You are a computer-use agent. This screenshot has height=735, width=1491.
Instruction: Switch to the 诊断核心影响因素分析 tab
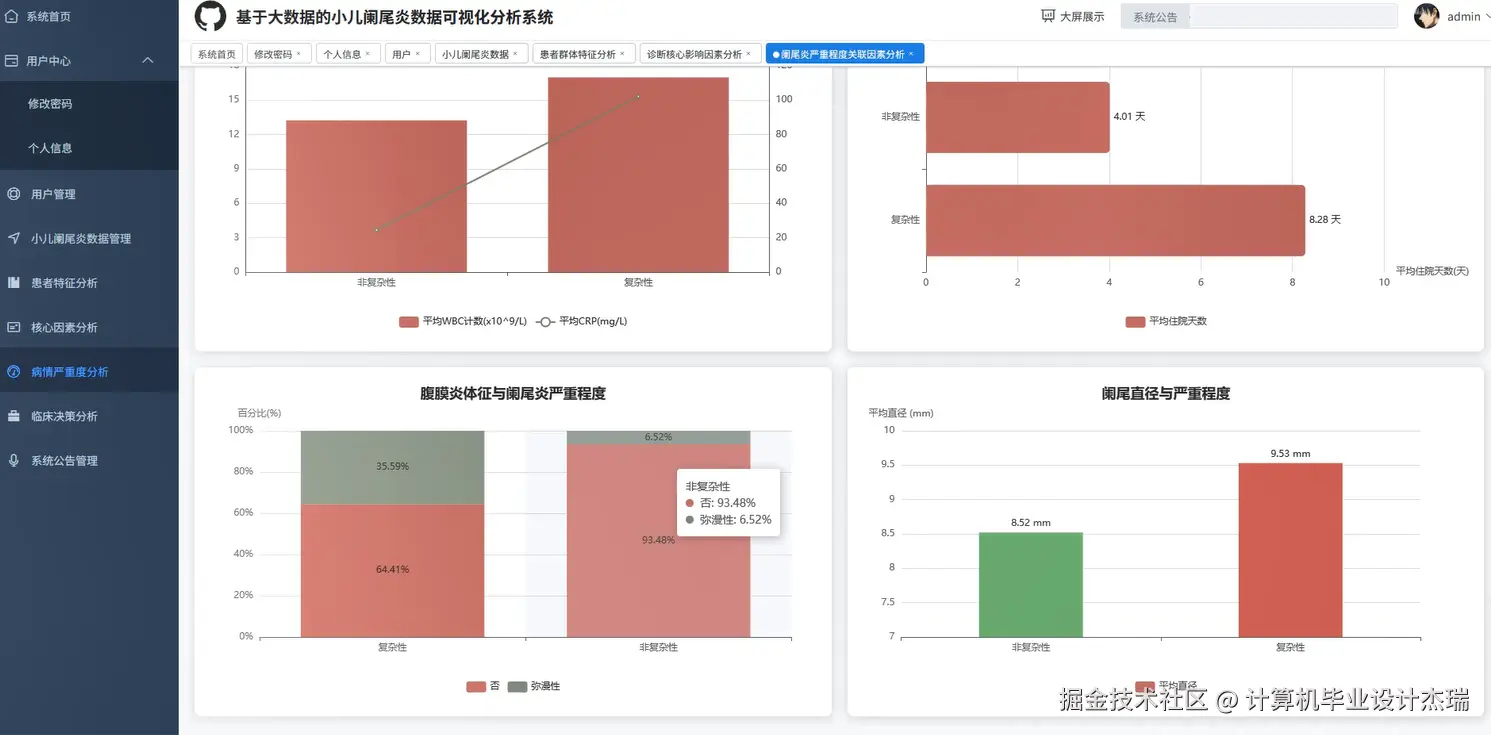point(701,54)
